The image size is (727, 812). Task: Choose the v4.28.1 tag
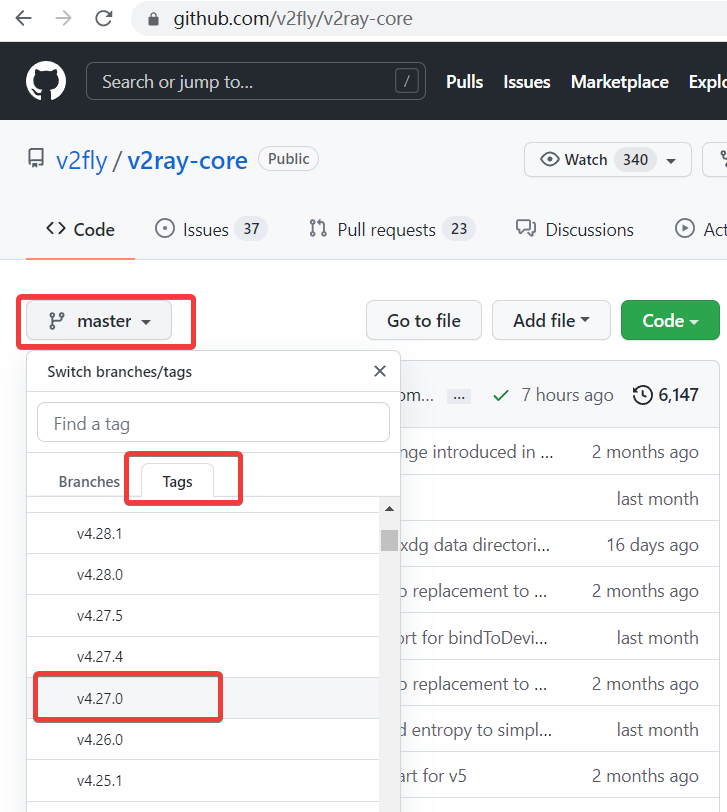click(100, 534)
